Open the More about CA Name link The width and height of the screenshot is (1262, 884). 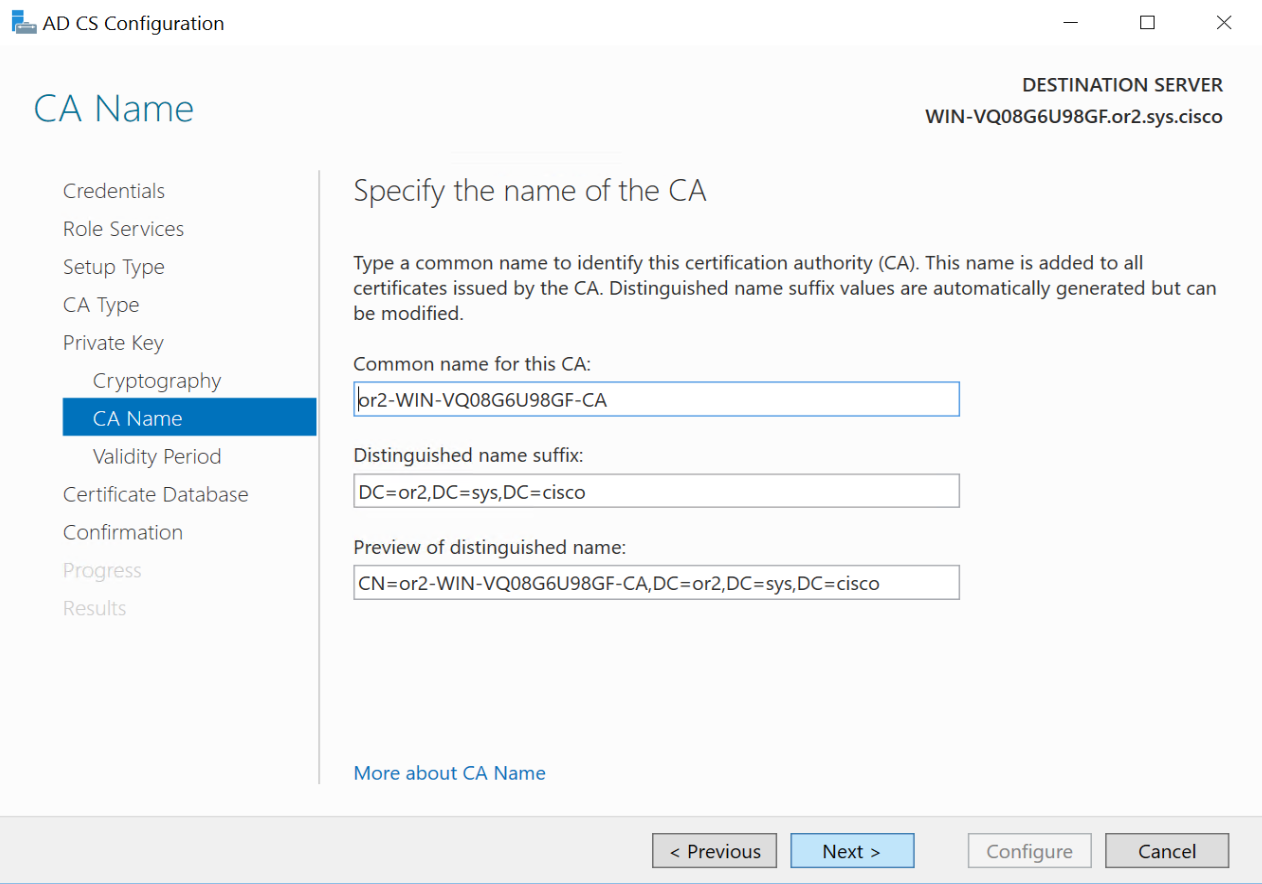(449, 773)
